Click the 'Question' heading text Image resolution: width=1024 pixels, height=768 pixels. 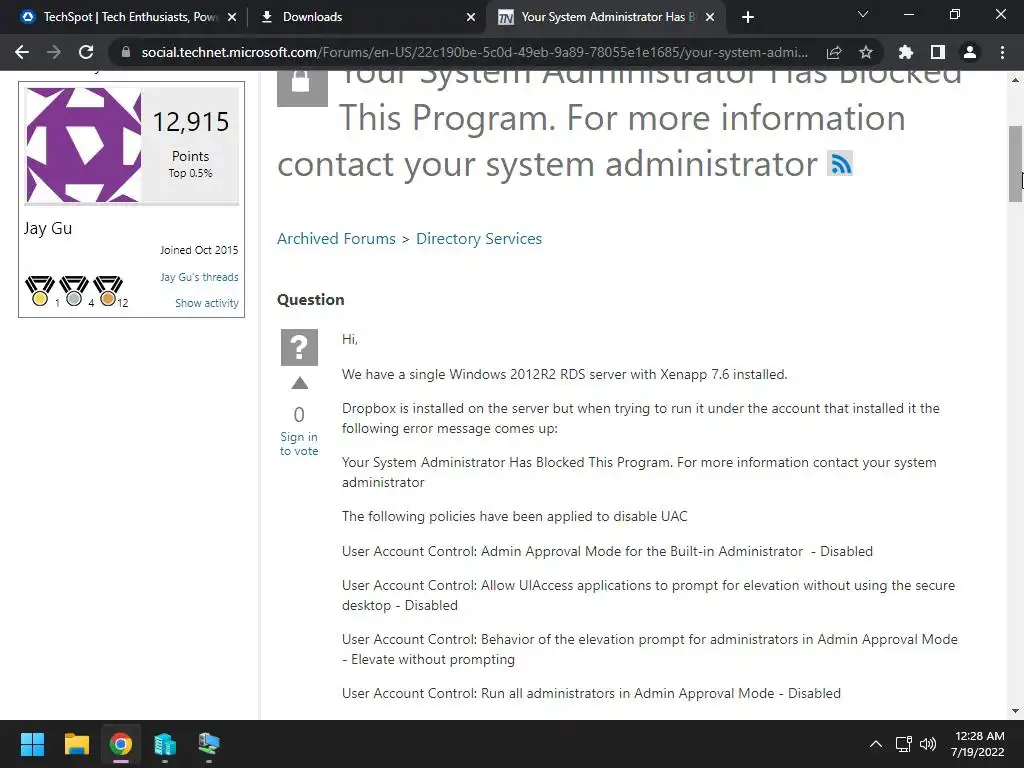coord(310,300)
